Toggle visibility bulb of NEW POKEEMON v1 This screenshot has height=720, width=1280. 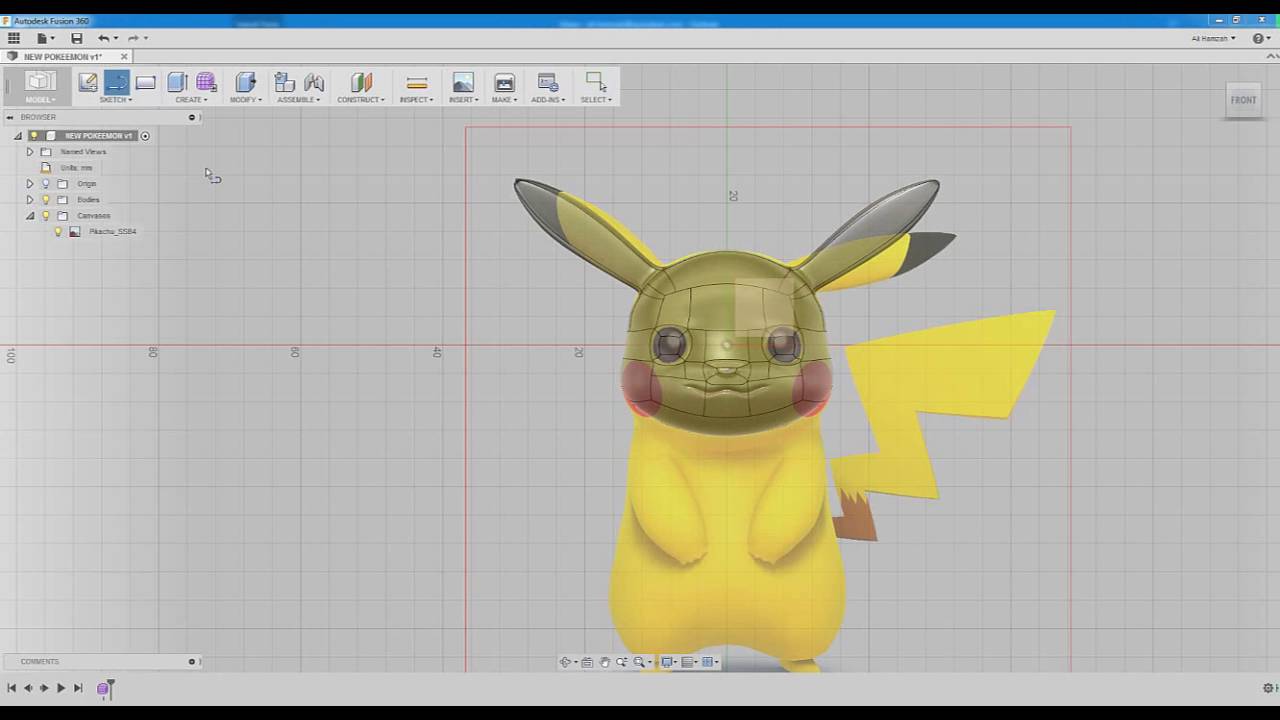[x=33, y=136]
